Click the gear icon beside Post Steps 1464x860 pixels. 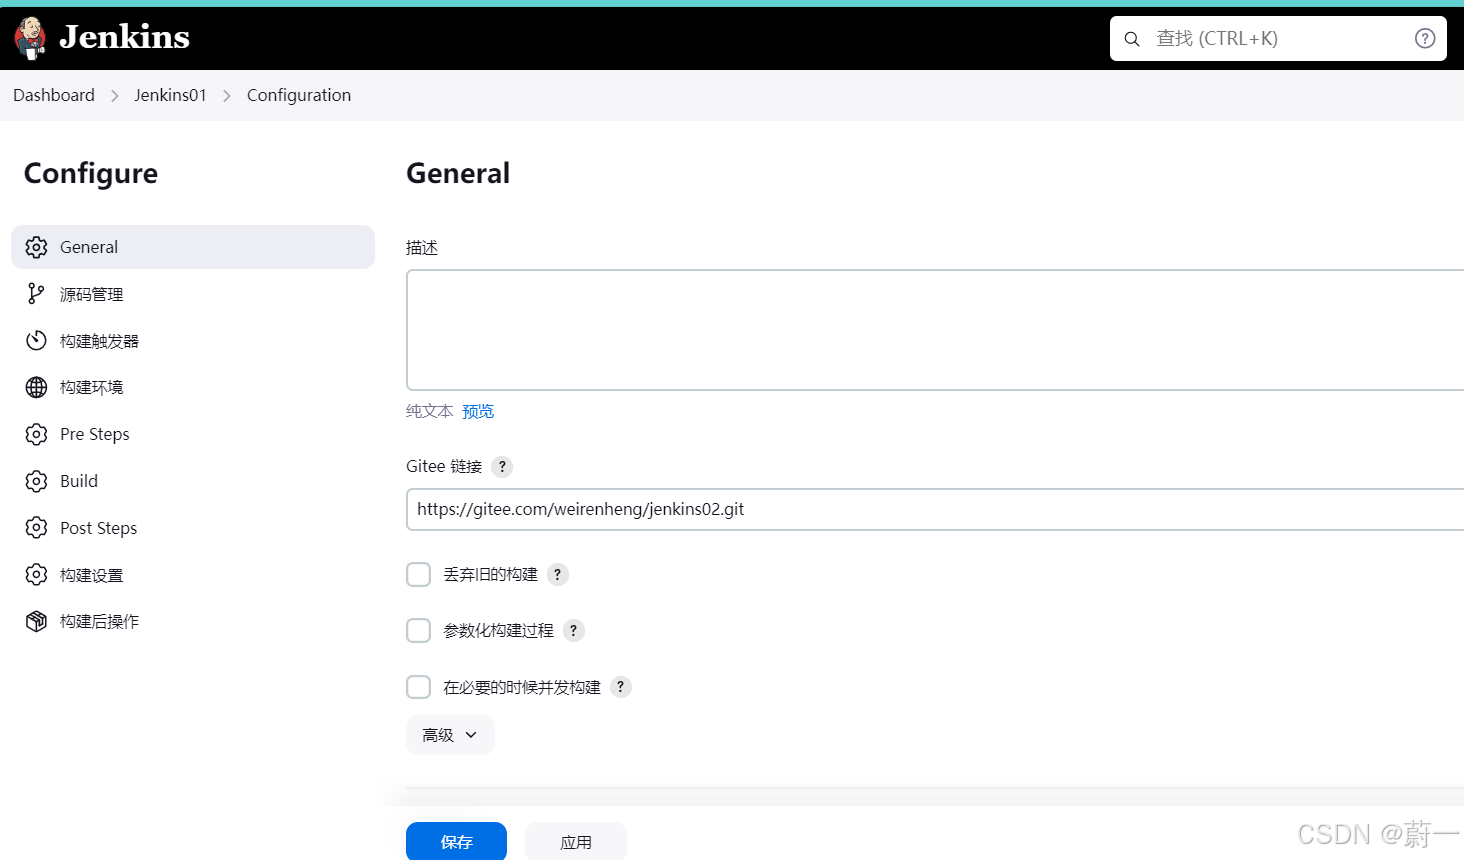[x=37, y=528]
